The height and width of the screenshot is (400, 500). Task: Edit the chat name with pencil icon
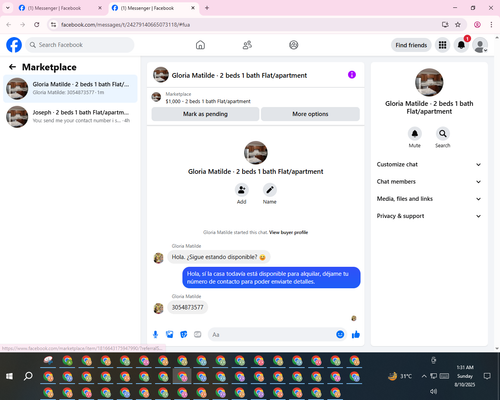(270, 190)
